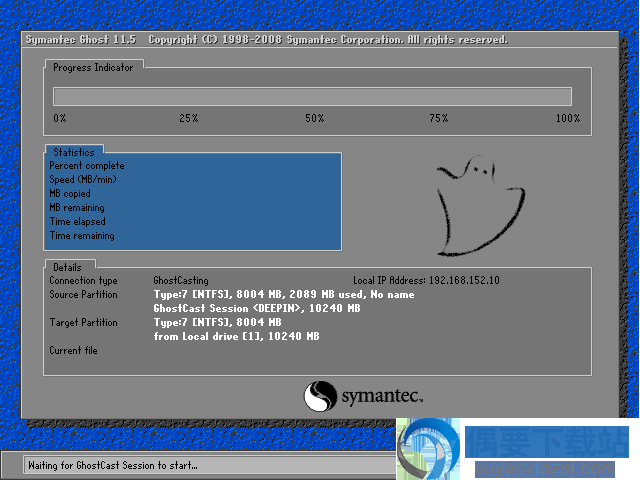This screenshot has height=480, width=640.
Task: Click the 'MB remaining' statistics row
Action: pyautogui.click(x=77, y=208)
